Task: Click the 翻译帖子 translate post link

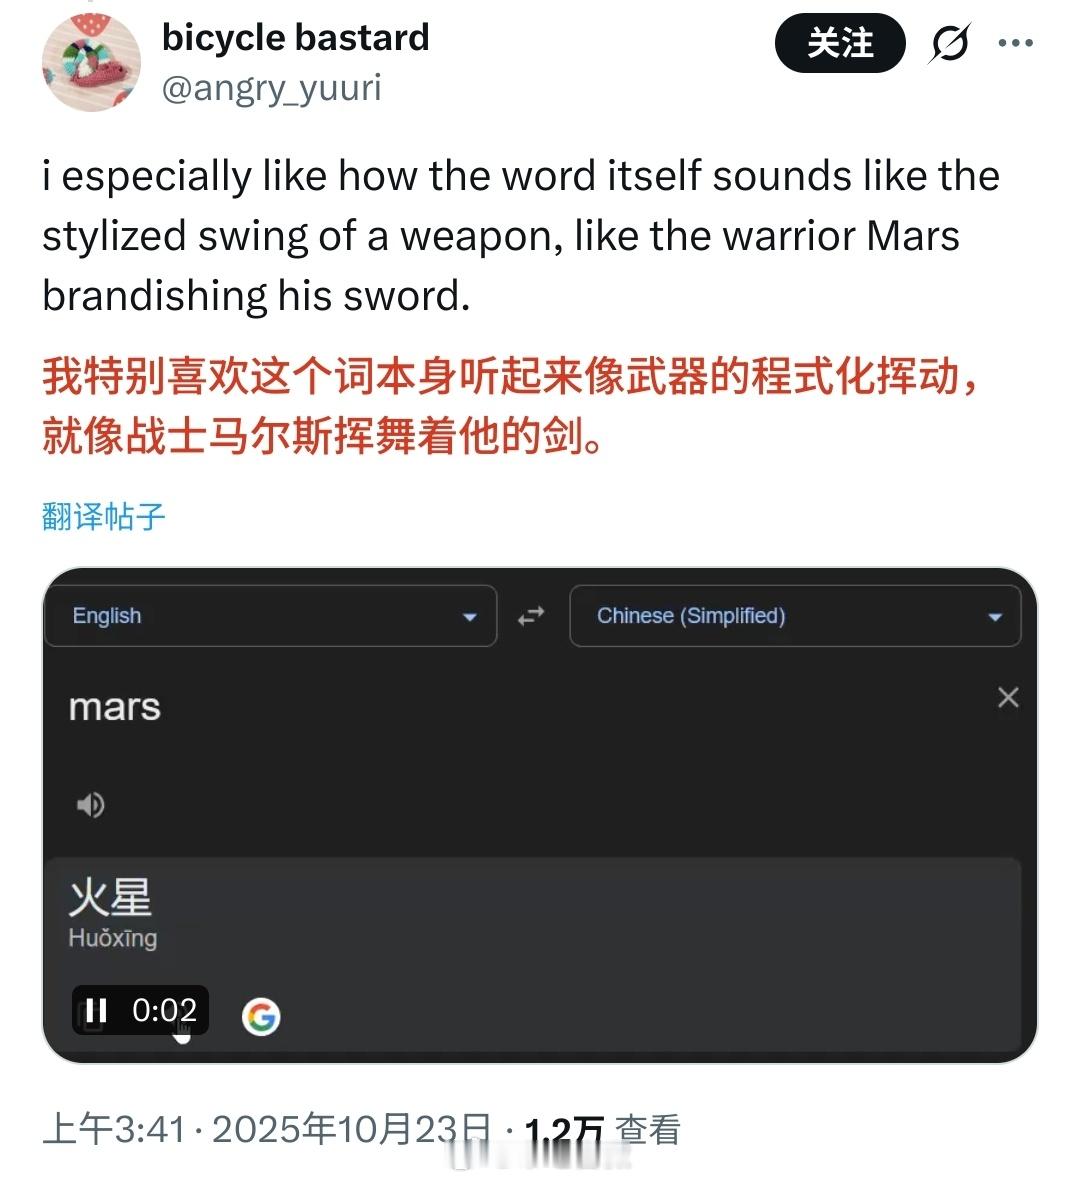Action: [103, 517]
